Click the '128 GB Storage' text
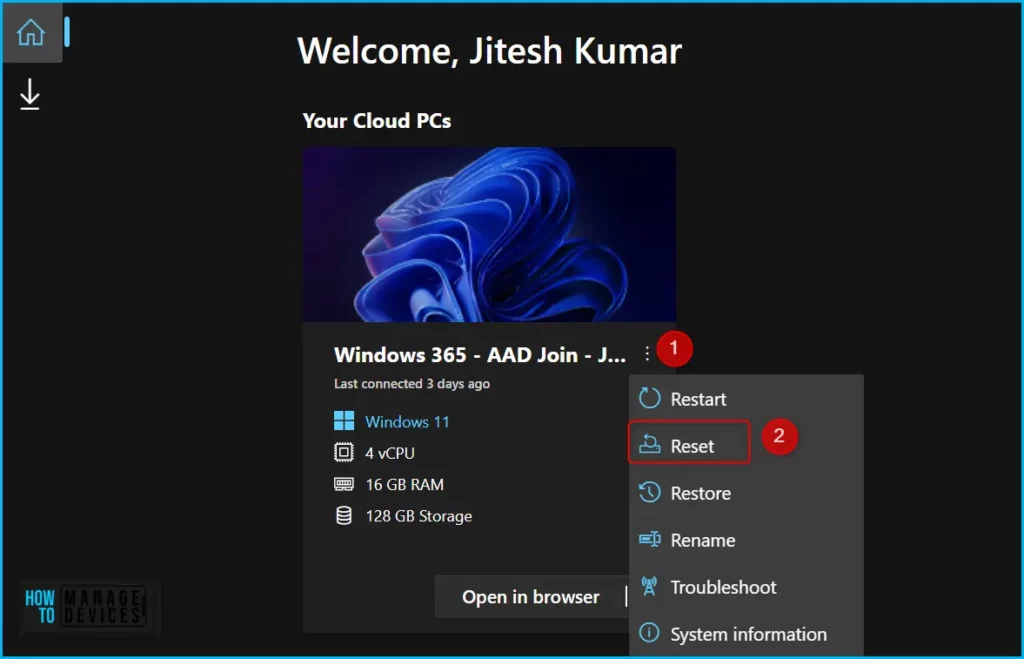The image size is (1024, 659). 419,516
